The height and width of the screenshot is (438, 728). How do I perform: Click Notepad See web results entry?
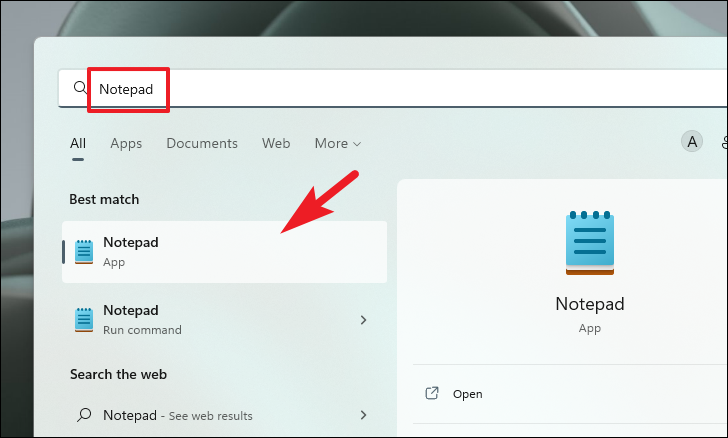point(225,415)
